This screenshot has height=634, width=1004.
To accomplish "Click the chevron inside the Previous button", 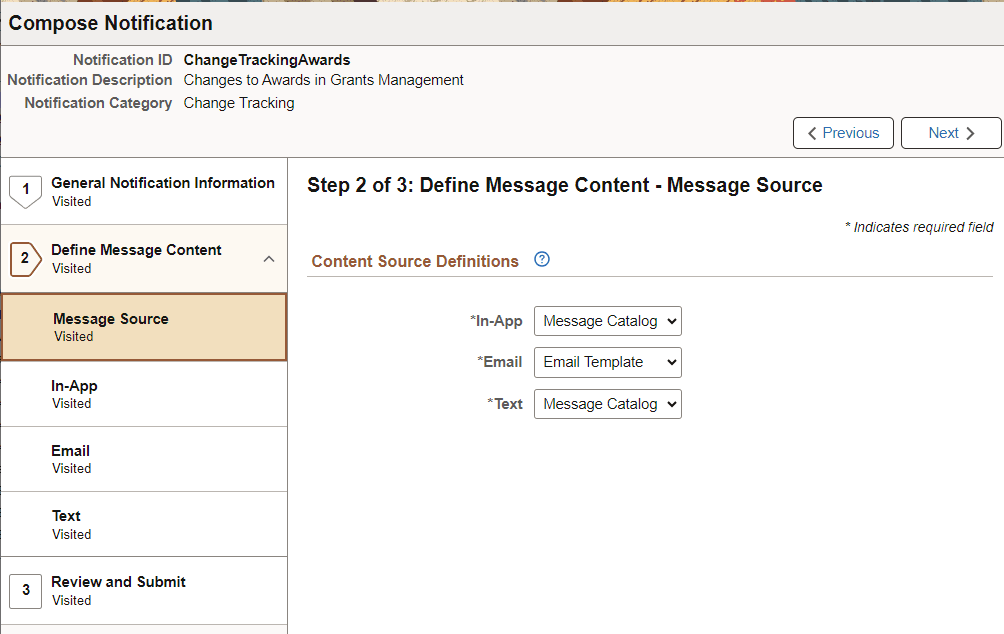I will pos(811,132).
